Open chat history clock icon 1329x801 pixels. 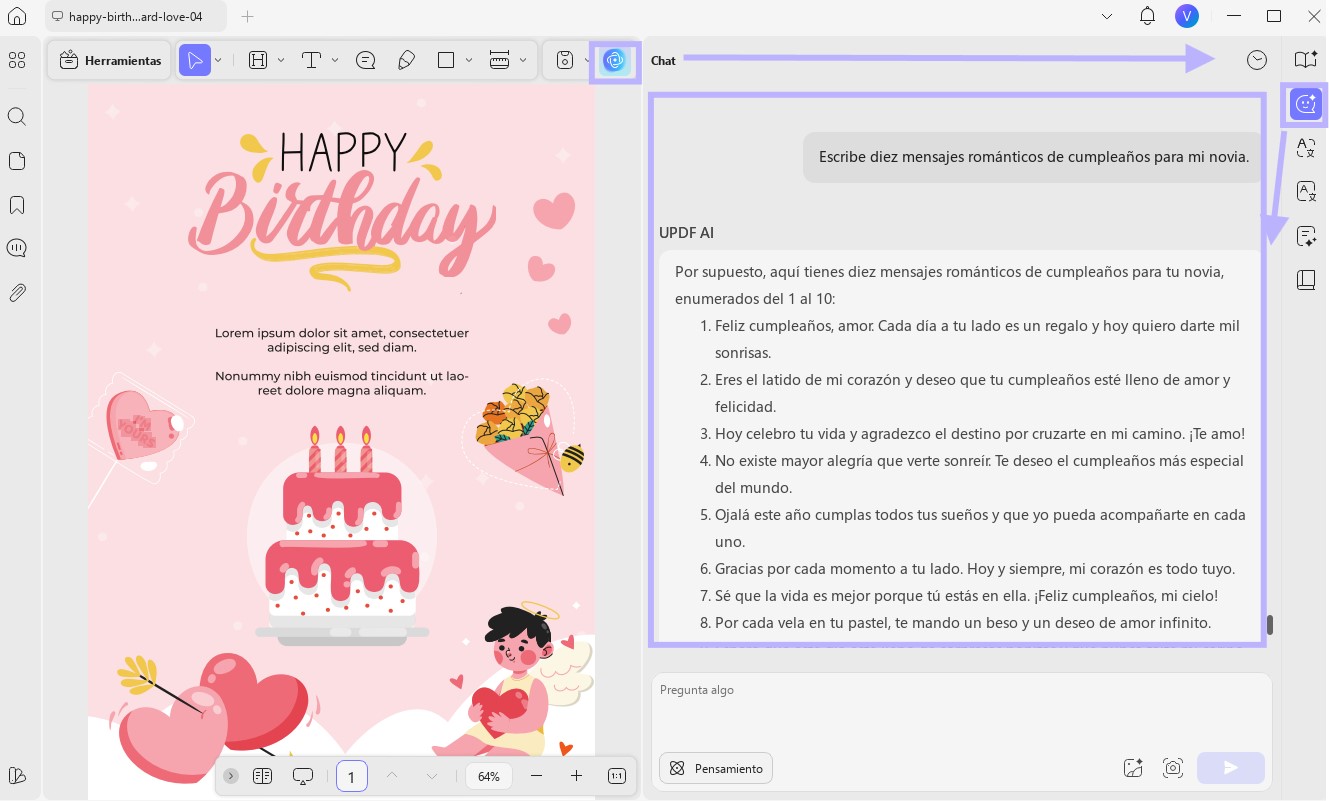1257,61
